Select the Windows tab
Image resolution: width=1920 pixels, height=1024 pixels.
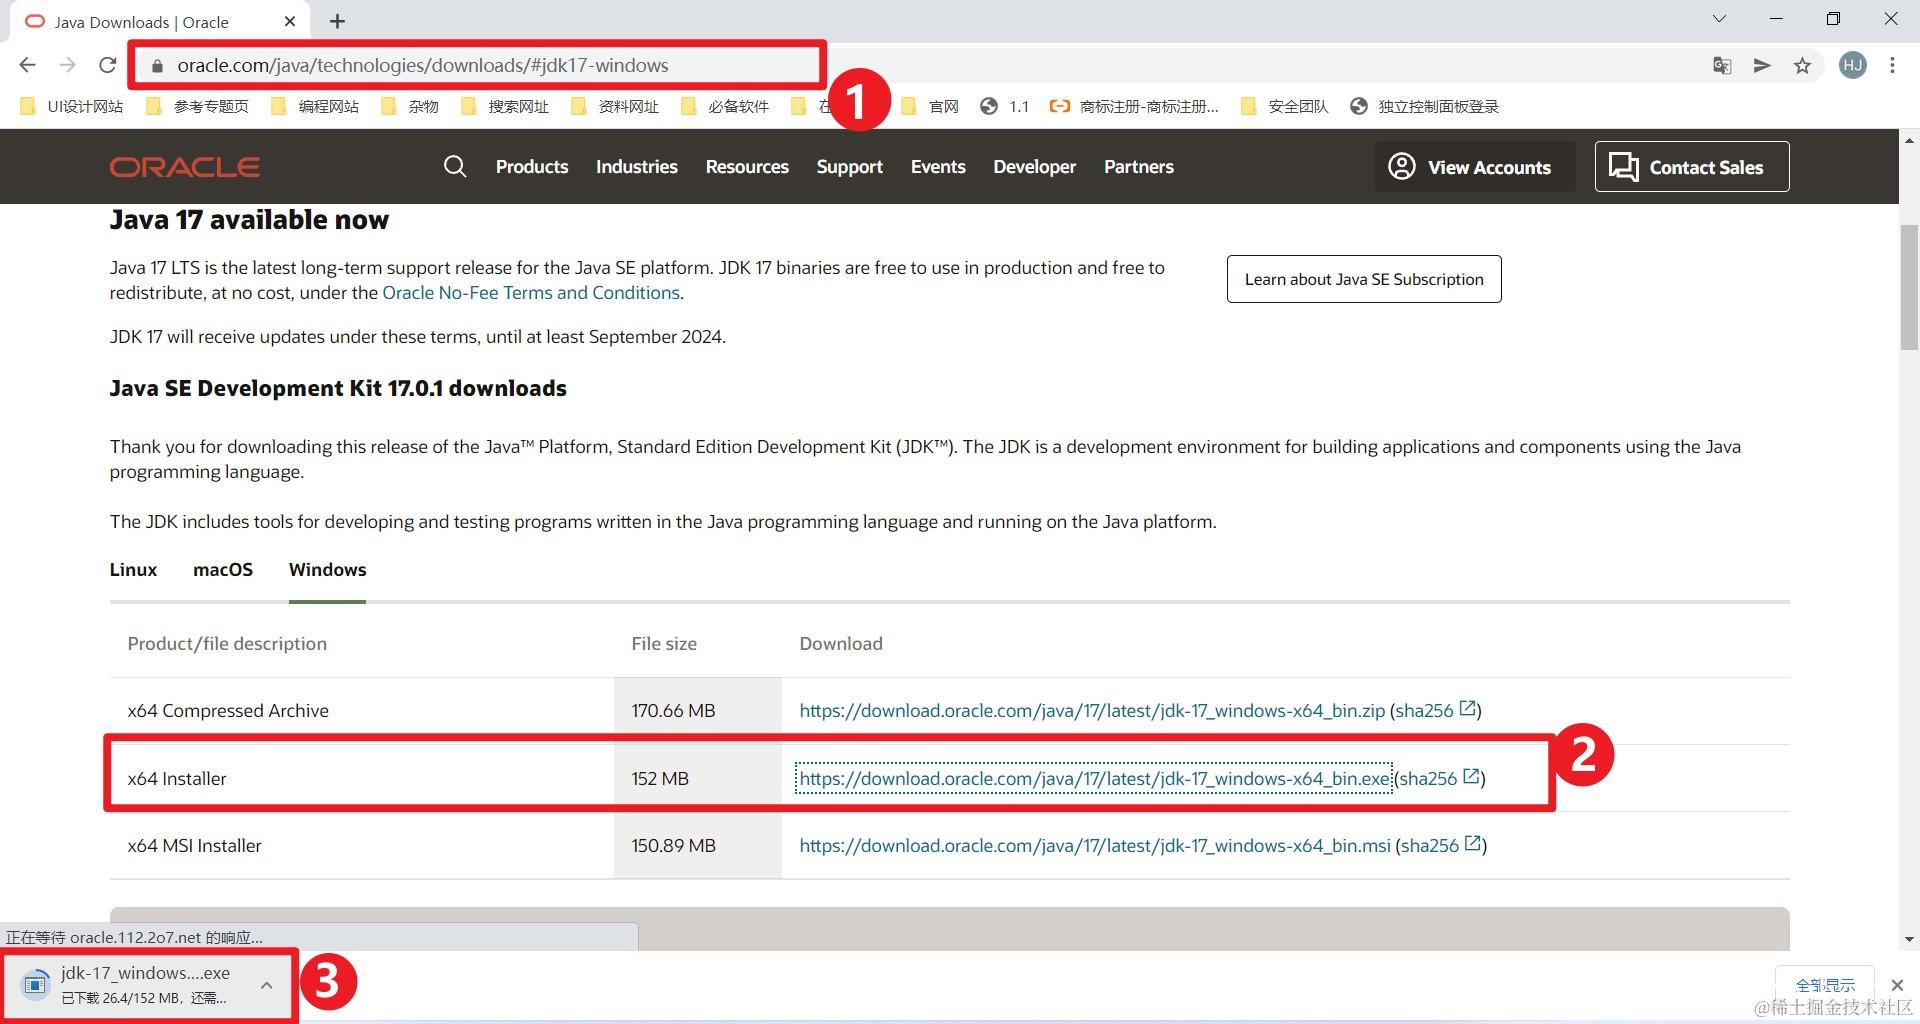coord(328,570)
